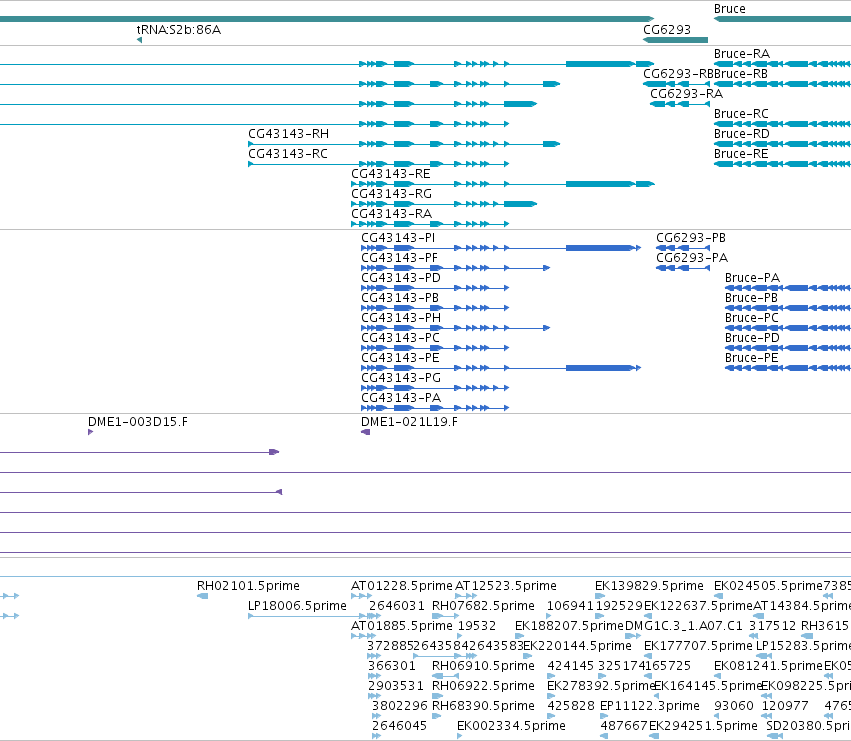Select the purple arrow under DME1-003D15.F
851x741 pixels.
tap(91, 432)
